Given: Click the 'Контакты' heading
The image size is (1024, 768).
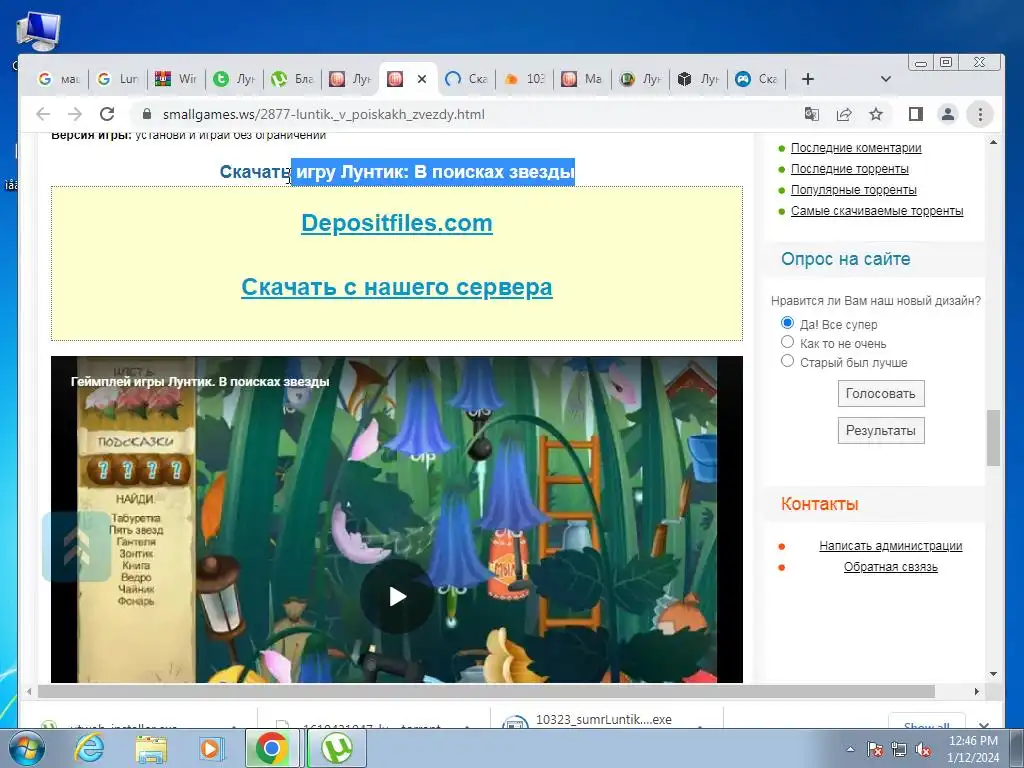Looking at the screenshot, I should click(x=820, y=504).
